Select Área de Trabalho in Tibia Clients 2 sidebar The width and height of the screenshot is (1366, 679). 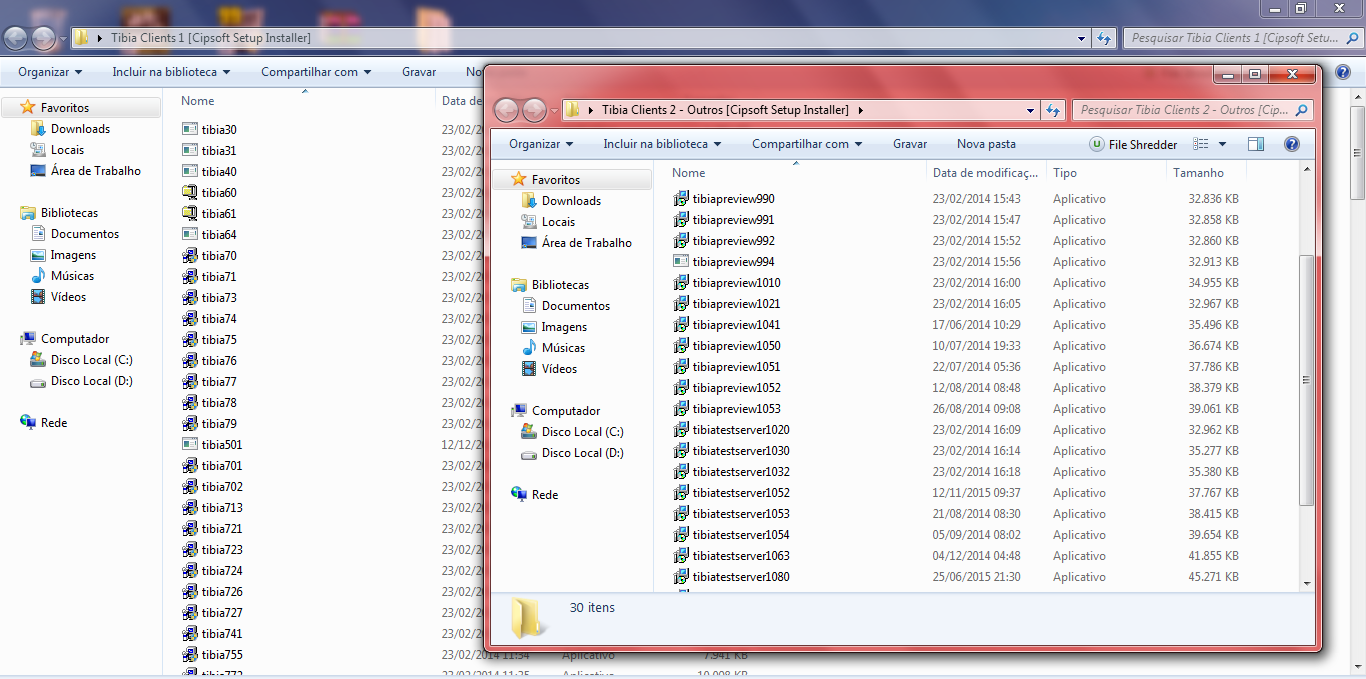click(x=587, y=243)
